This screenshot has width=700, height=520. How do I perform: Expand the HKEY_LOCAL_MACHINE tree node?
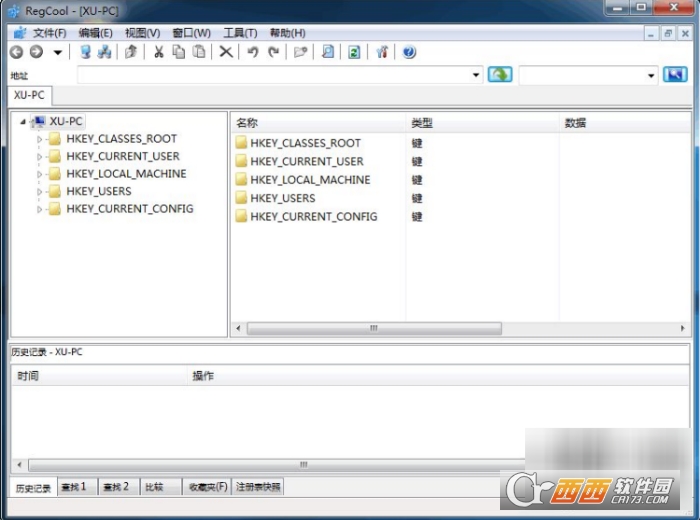[x=40, y=174]
